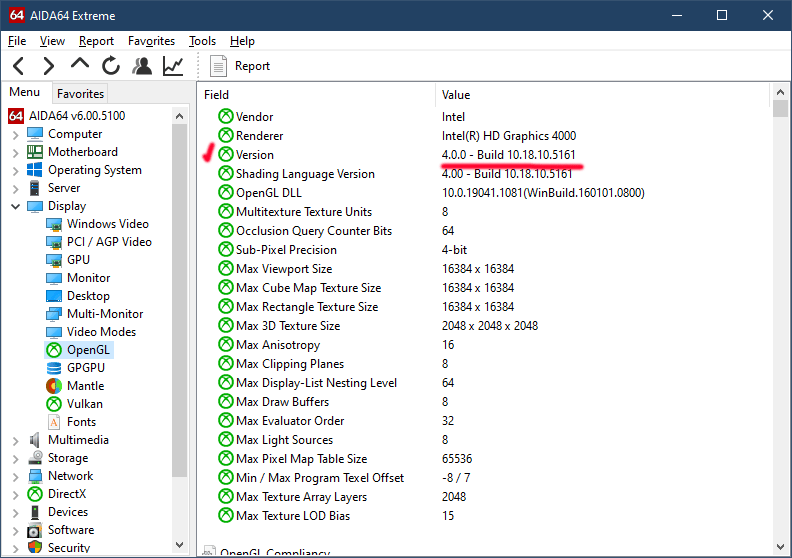Viewport: 792px width, 558px height.
Task: Select the Server icon in tree
Action: (x=34, y=188)
